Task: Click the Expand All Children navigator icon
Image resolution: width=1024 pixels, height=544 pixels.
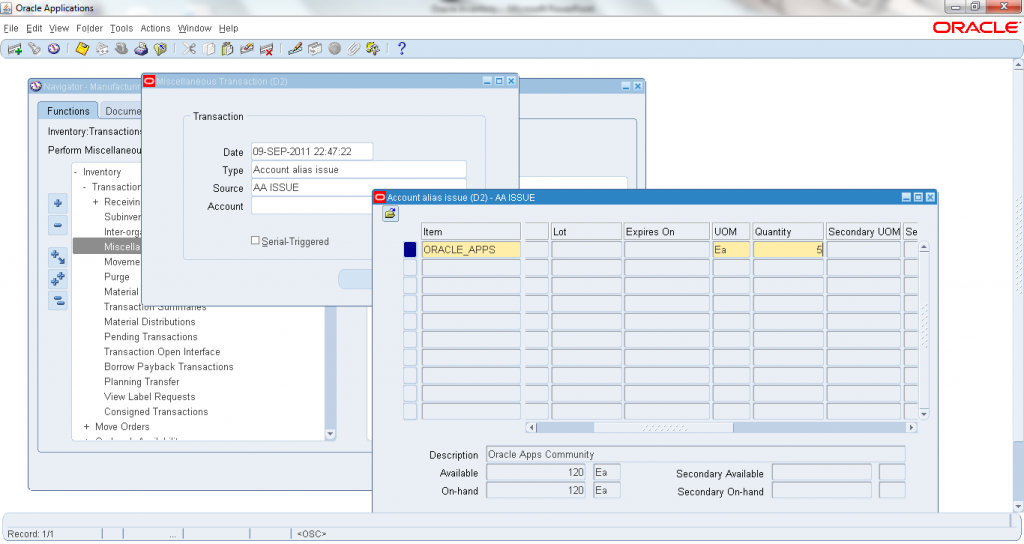Action: pos(59,279)
